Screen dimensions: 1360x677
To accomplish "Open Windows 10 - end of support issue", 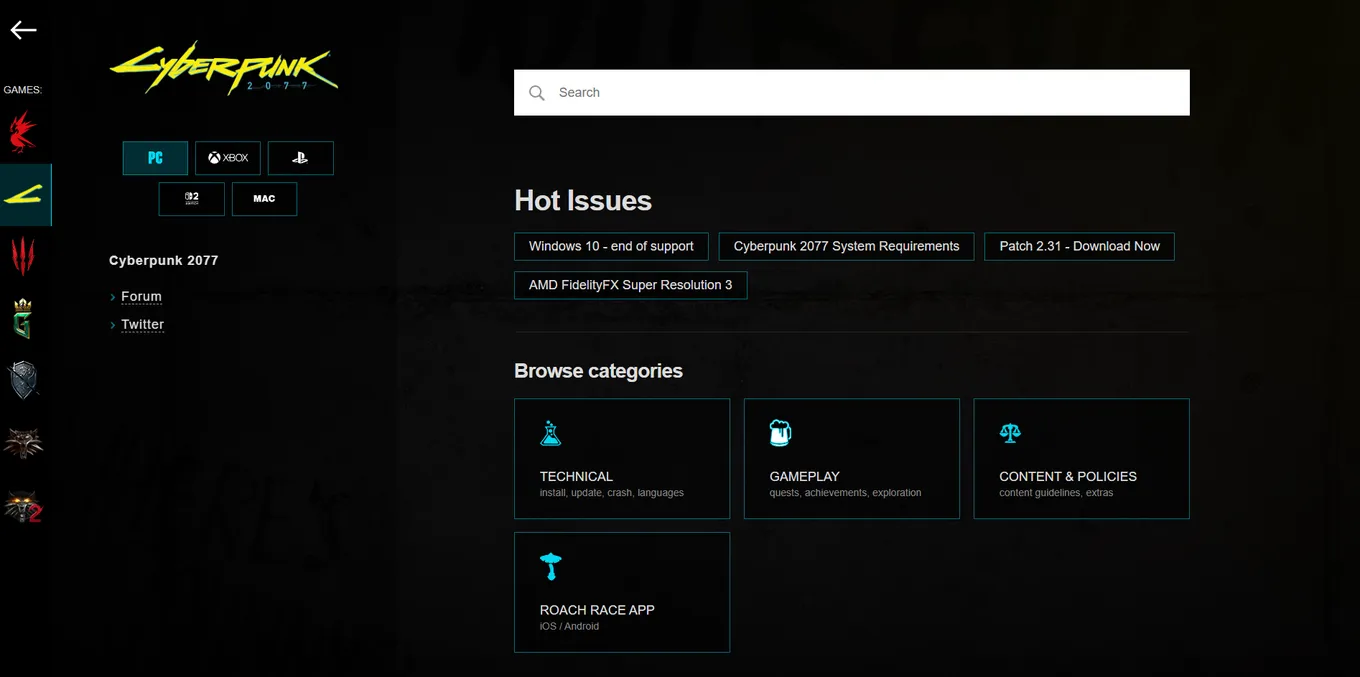I will coord(611,246).
